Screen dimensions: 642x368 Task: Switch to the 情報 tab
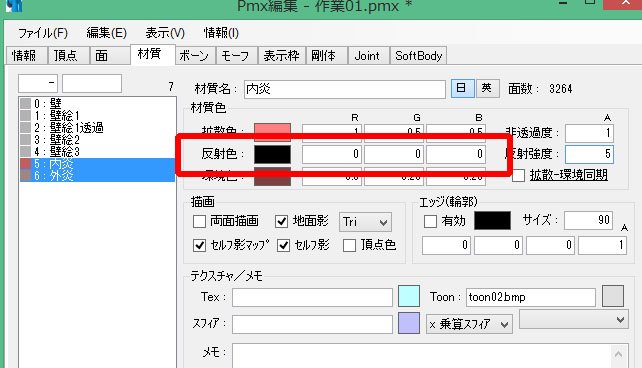coord(27,56)
